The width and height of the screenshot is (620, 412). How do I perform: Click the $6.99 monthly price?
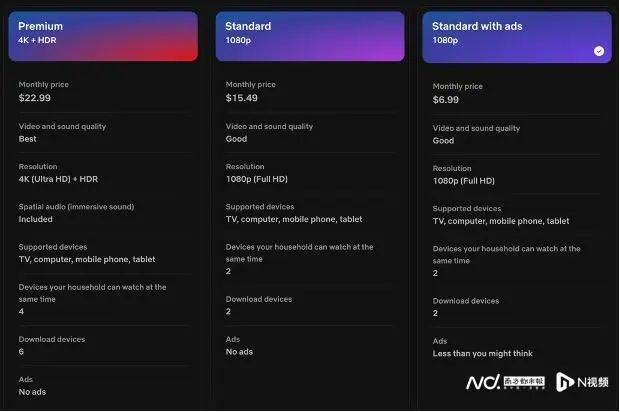(x=446, y=100)
